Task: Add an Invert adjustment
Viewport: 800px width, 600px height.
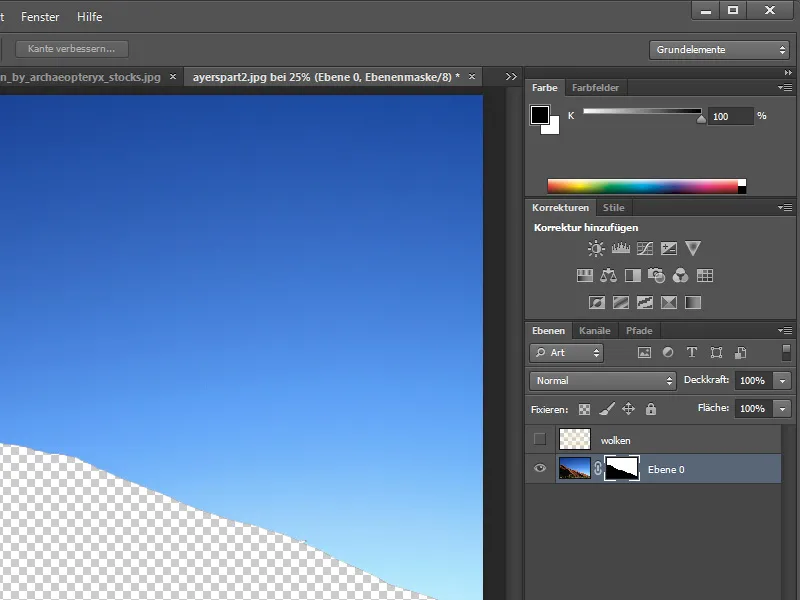Action: tap(596, 303)
